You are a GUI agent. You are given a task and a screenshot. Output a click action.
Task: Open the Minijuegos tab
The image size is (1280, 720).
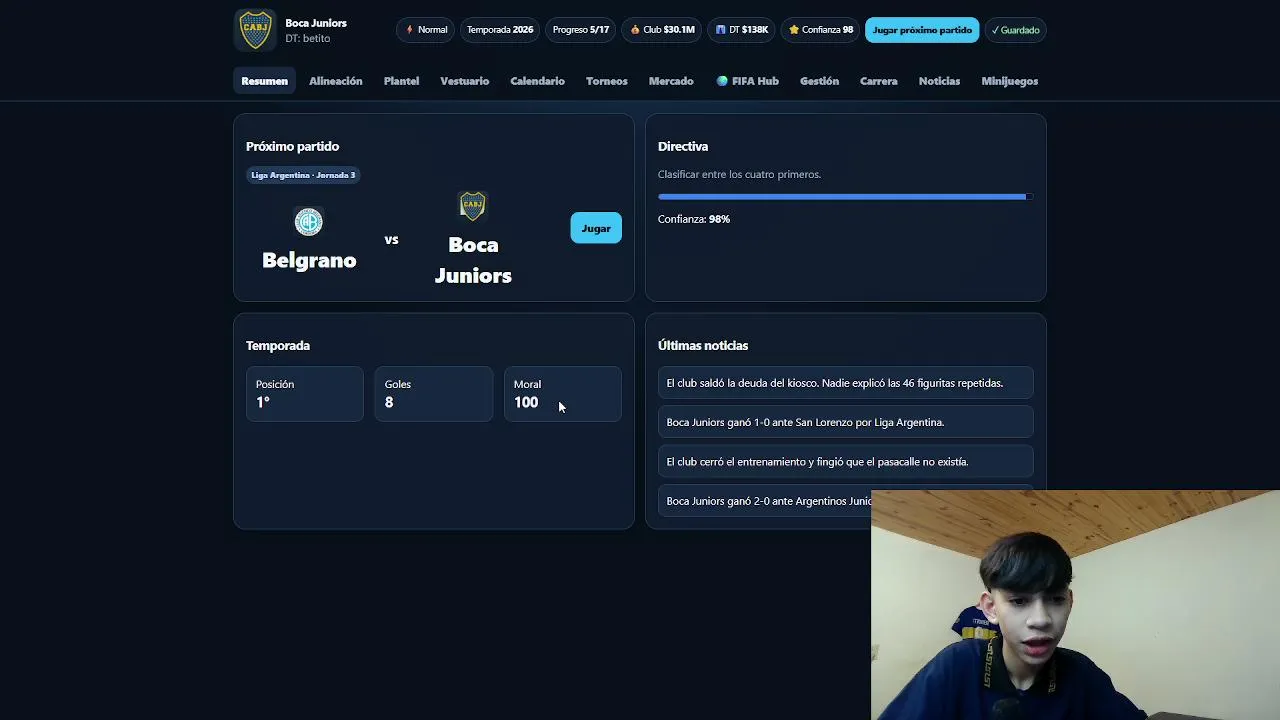pyautogui.click(x=1010, y=81)
